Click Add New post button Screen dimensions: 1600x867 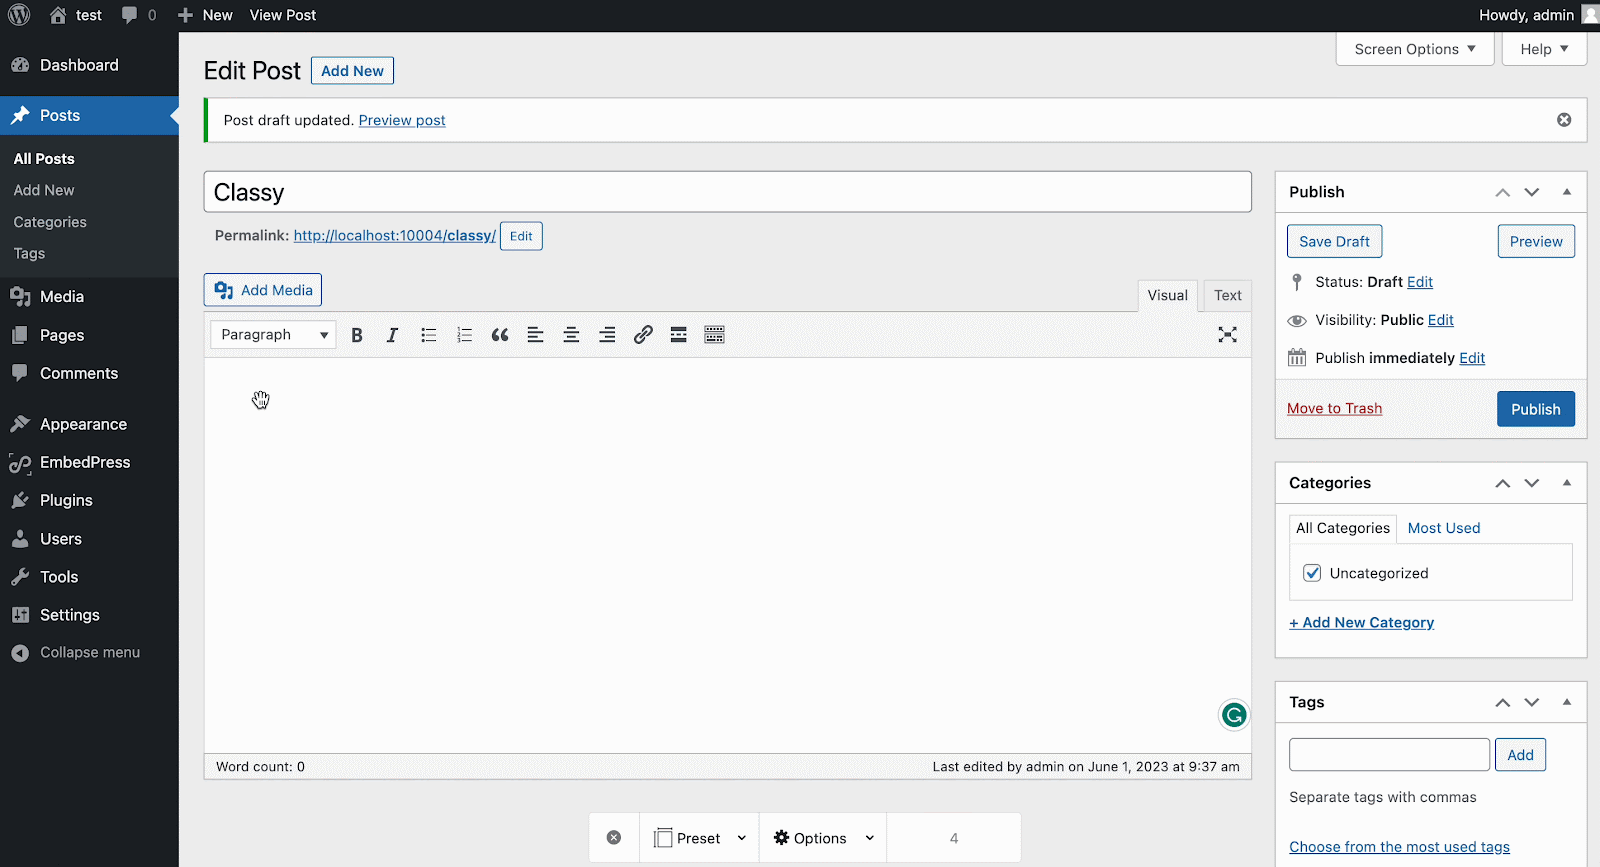click(352, 71)
